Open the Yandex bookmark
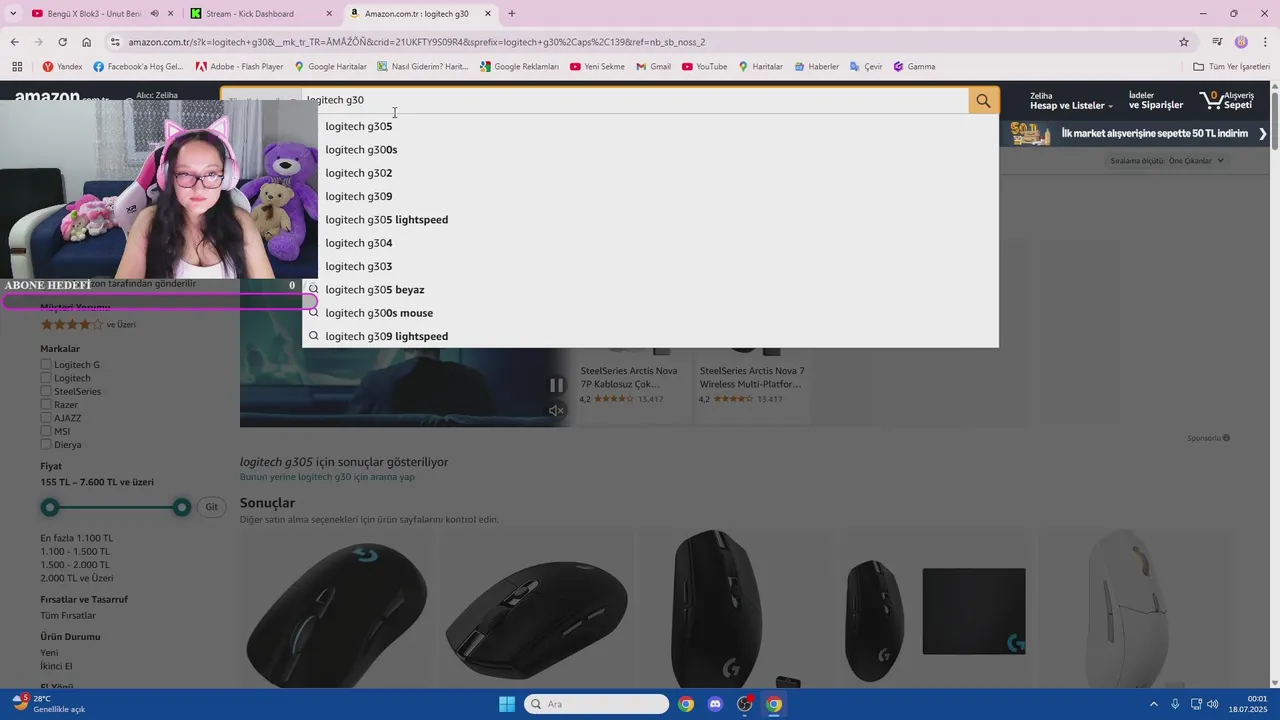1280x720 pixels. tap(62, 67)
